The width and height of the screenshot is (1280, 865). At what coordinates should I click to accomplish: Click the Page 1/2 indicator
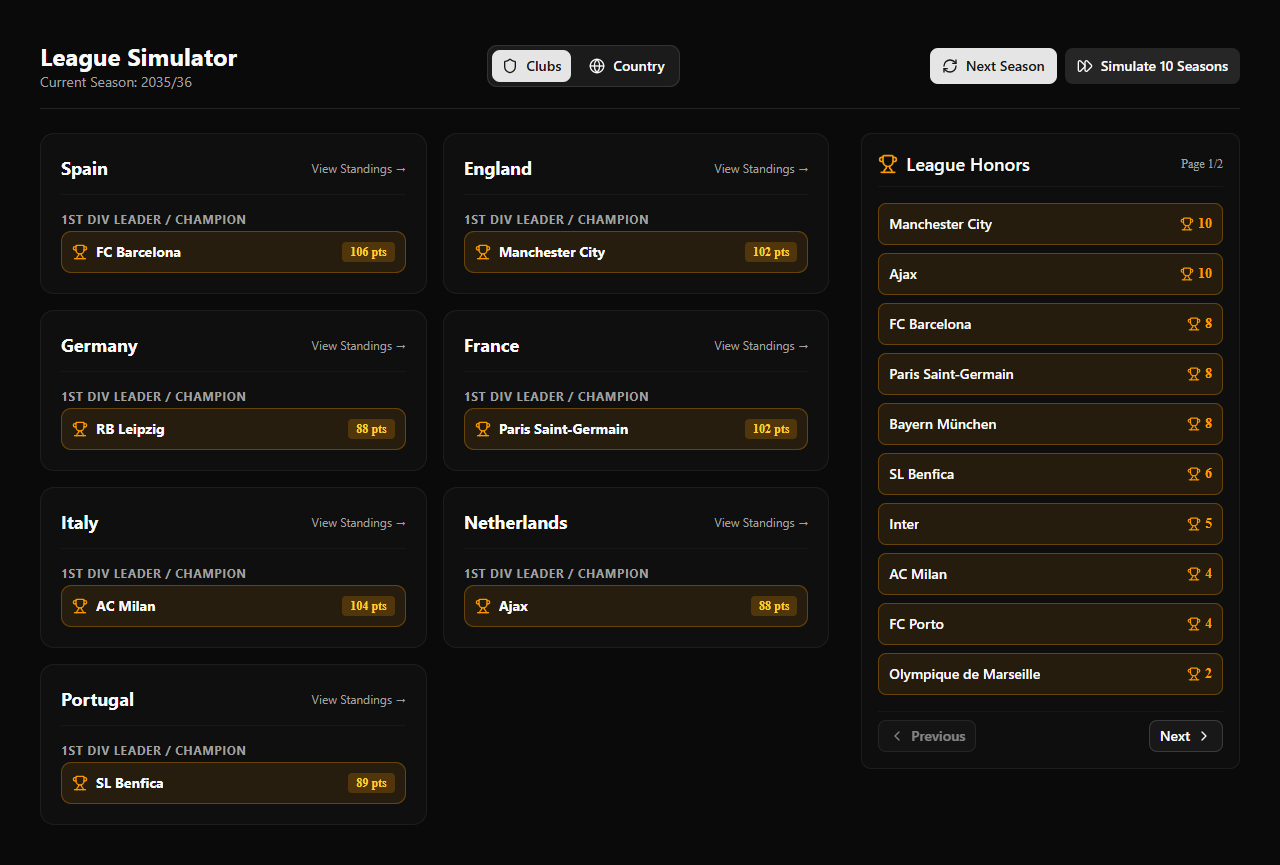(1202, 164)
